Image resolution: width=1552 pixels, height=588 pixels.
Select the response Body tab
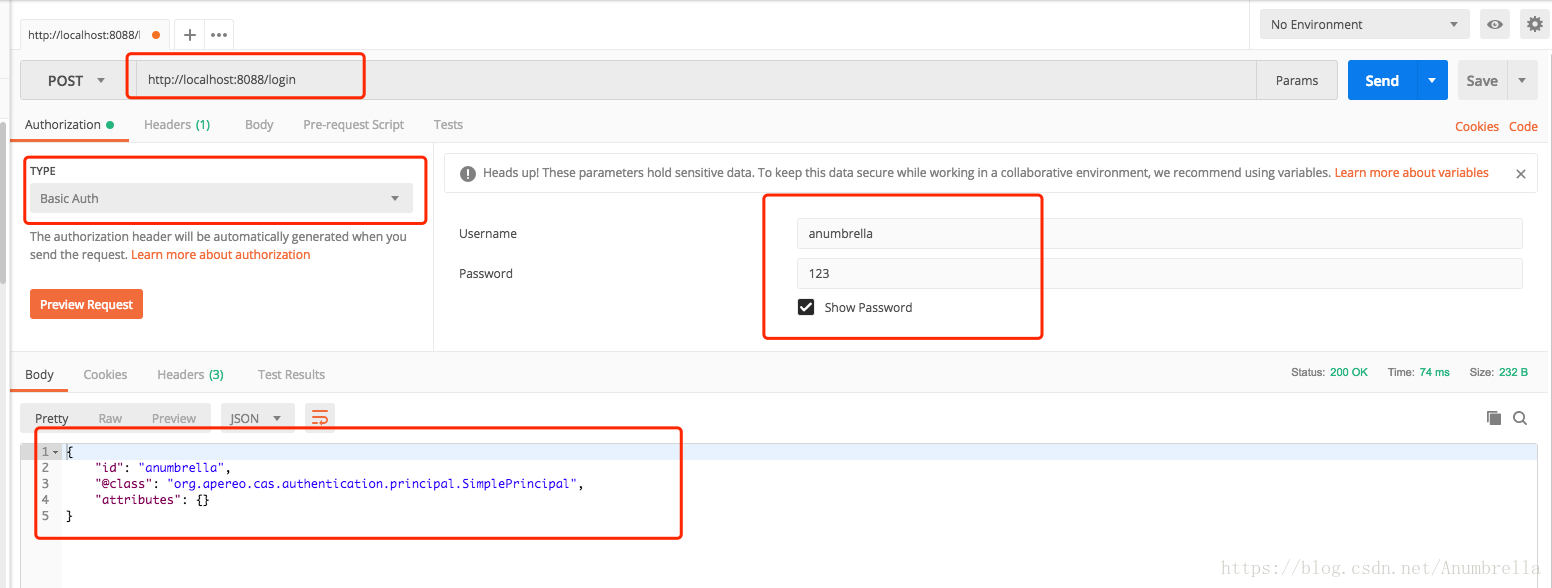[39, 374]
